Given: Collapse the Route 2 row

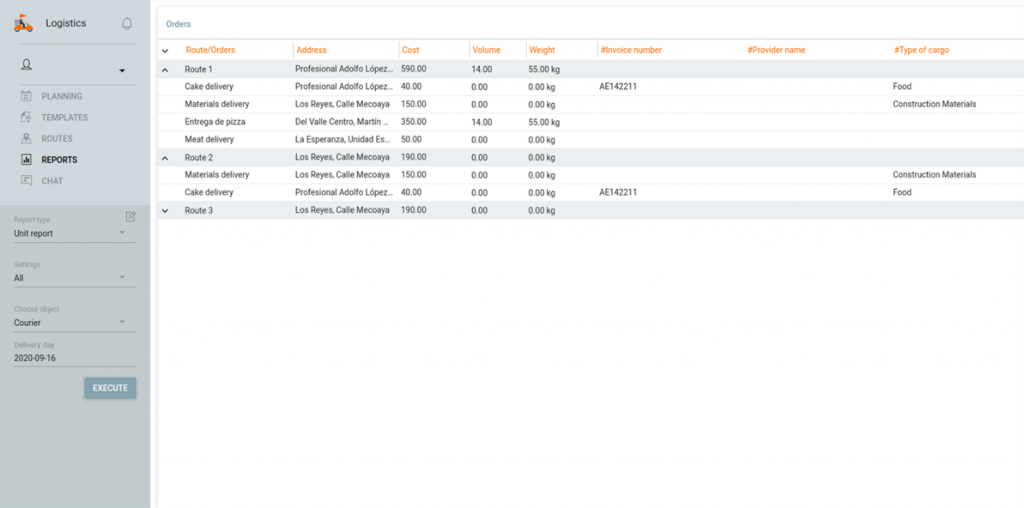Looking at the screenshot, I should [x=165, y=158].
